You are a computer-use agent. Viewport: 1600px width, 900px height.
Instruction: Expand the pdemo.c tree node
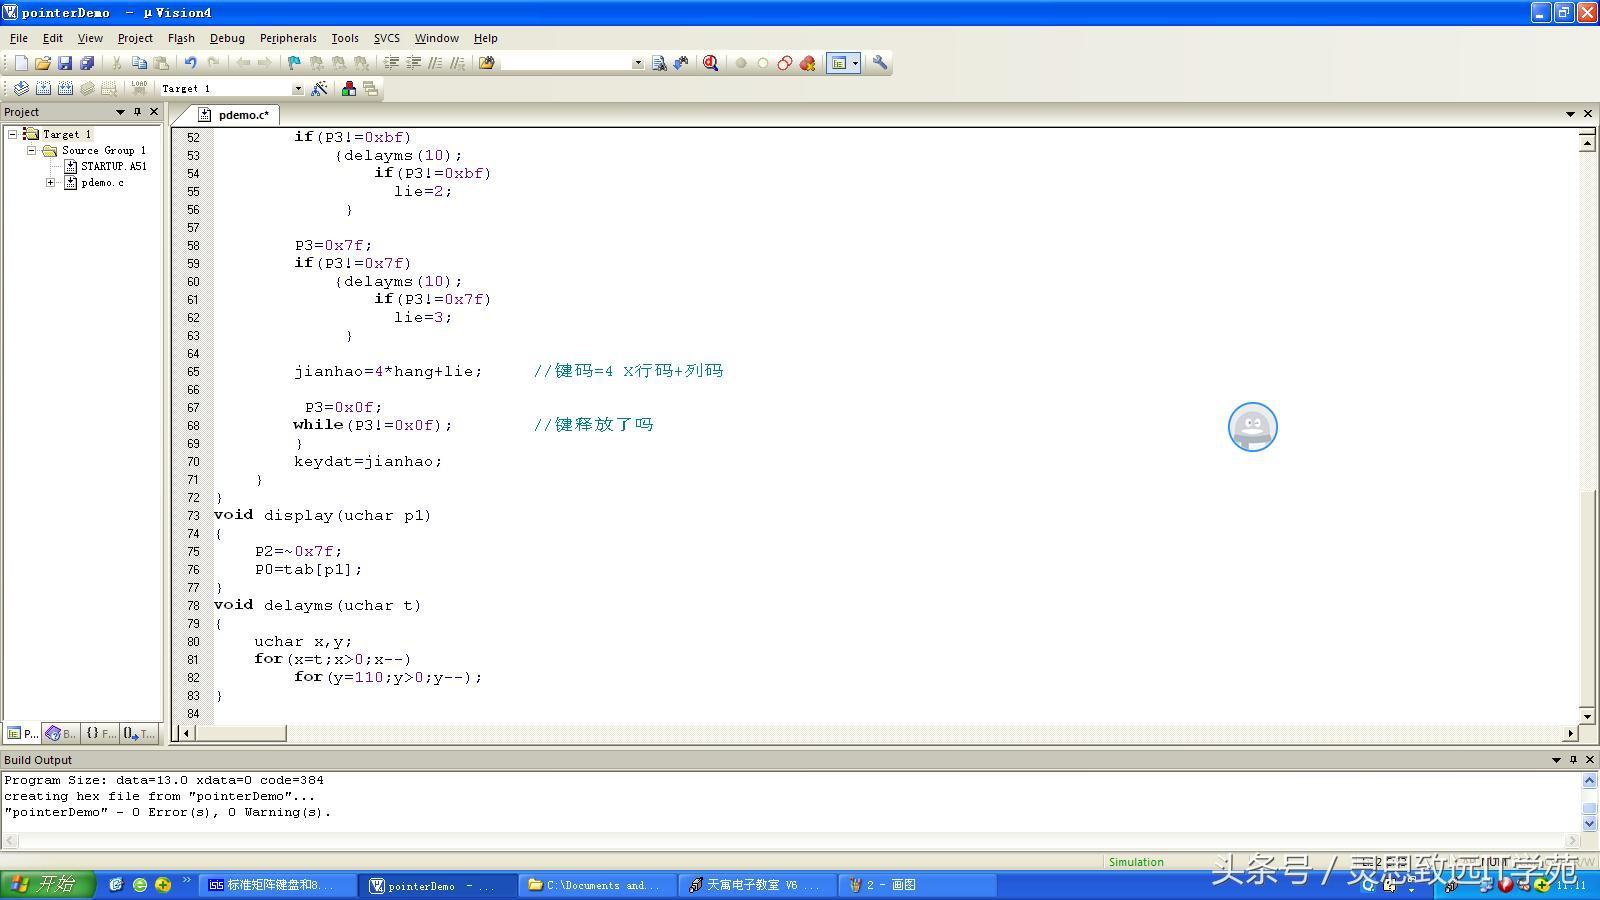[50, 183]
